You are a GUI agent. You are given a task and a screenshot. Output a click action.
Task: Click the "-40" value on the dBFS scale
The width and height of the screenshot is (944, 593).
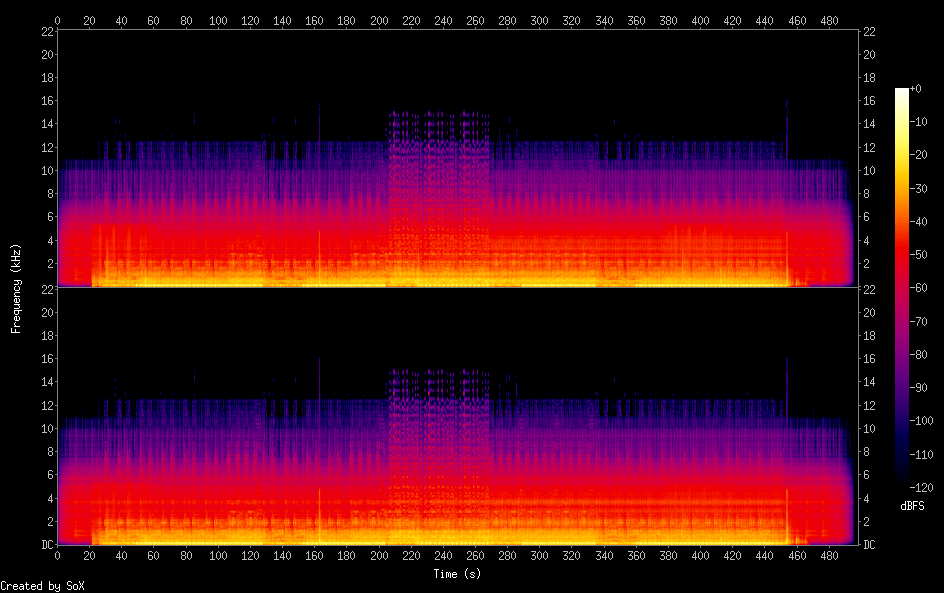point(918,222)
